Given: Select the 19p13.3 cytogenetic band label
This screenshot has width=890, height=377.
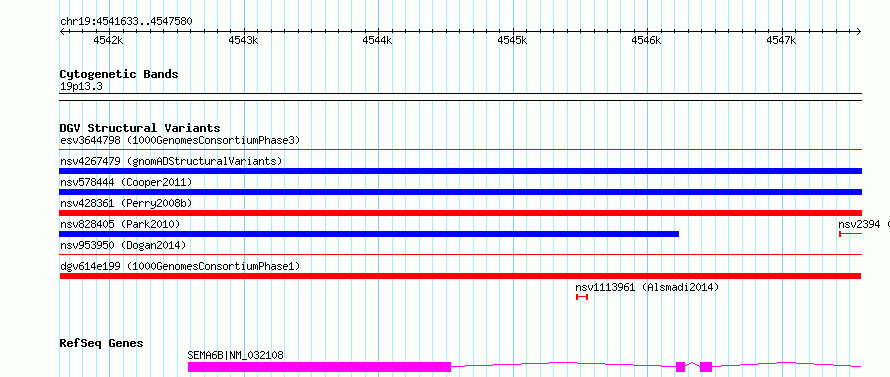Looking at the screenshot, I should (x=81, y=86).
